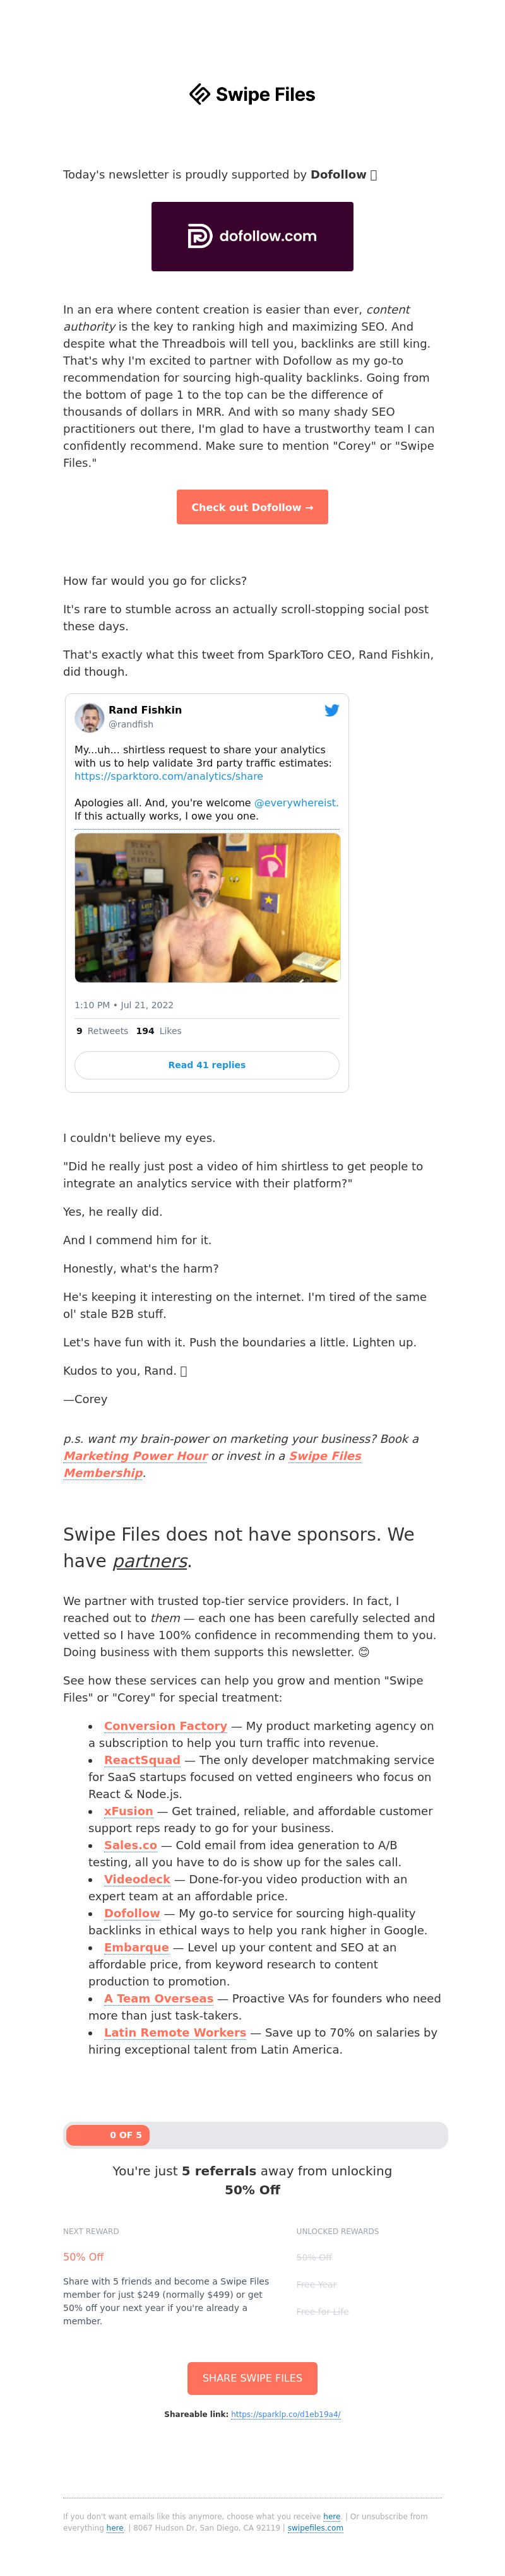The height and width of the screenshot is (2576, 505).
Task: Visit the Conversion Factory partner link
Action: (165, 1726)
